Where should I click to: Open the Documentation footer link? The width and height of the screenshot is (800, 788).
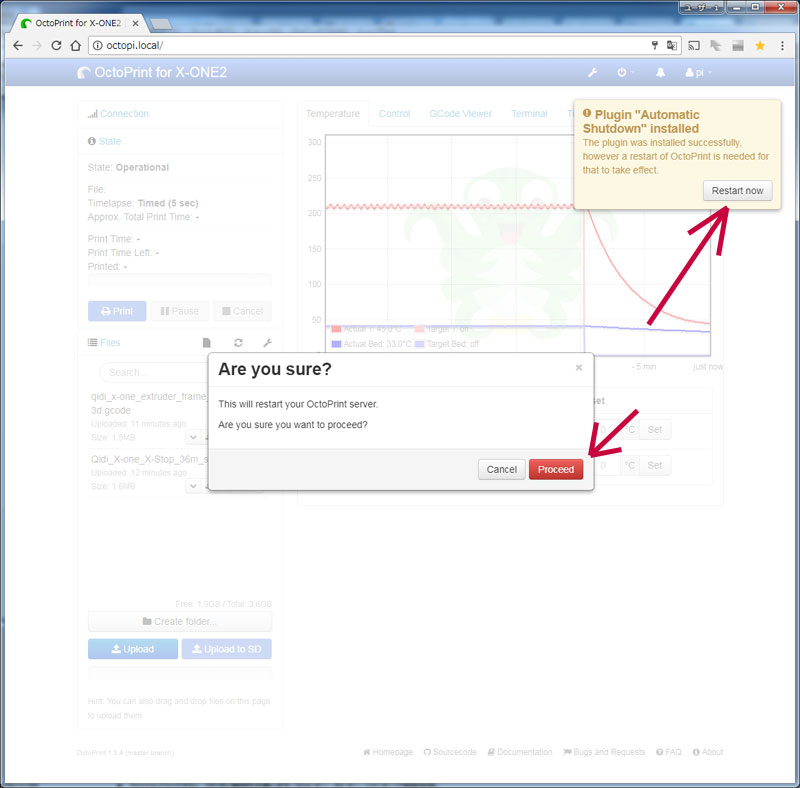tap(520, 752)
